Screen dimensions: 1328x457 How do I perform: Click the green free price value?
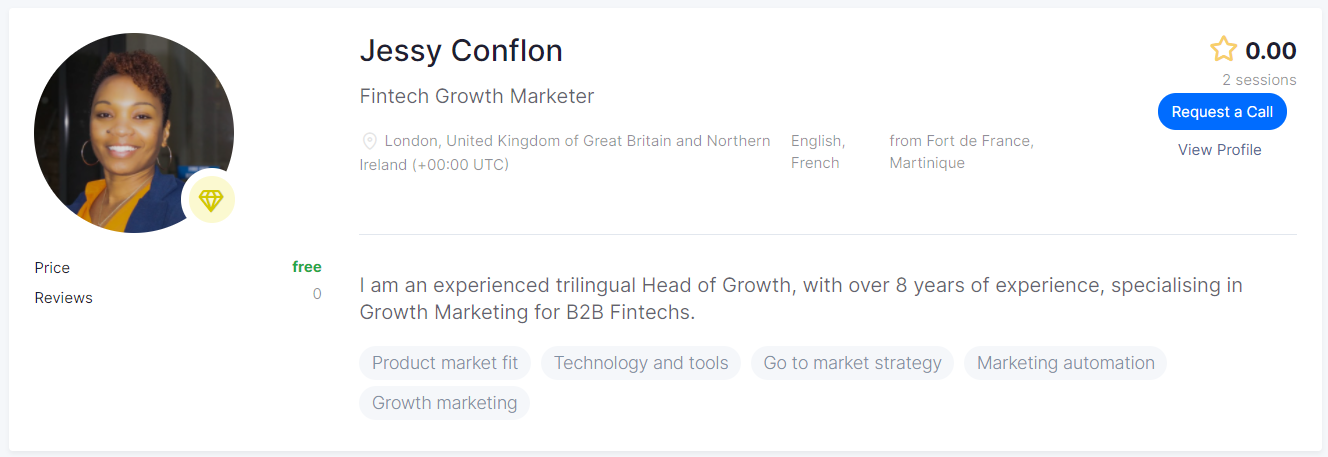[307, 267]
